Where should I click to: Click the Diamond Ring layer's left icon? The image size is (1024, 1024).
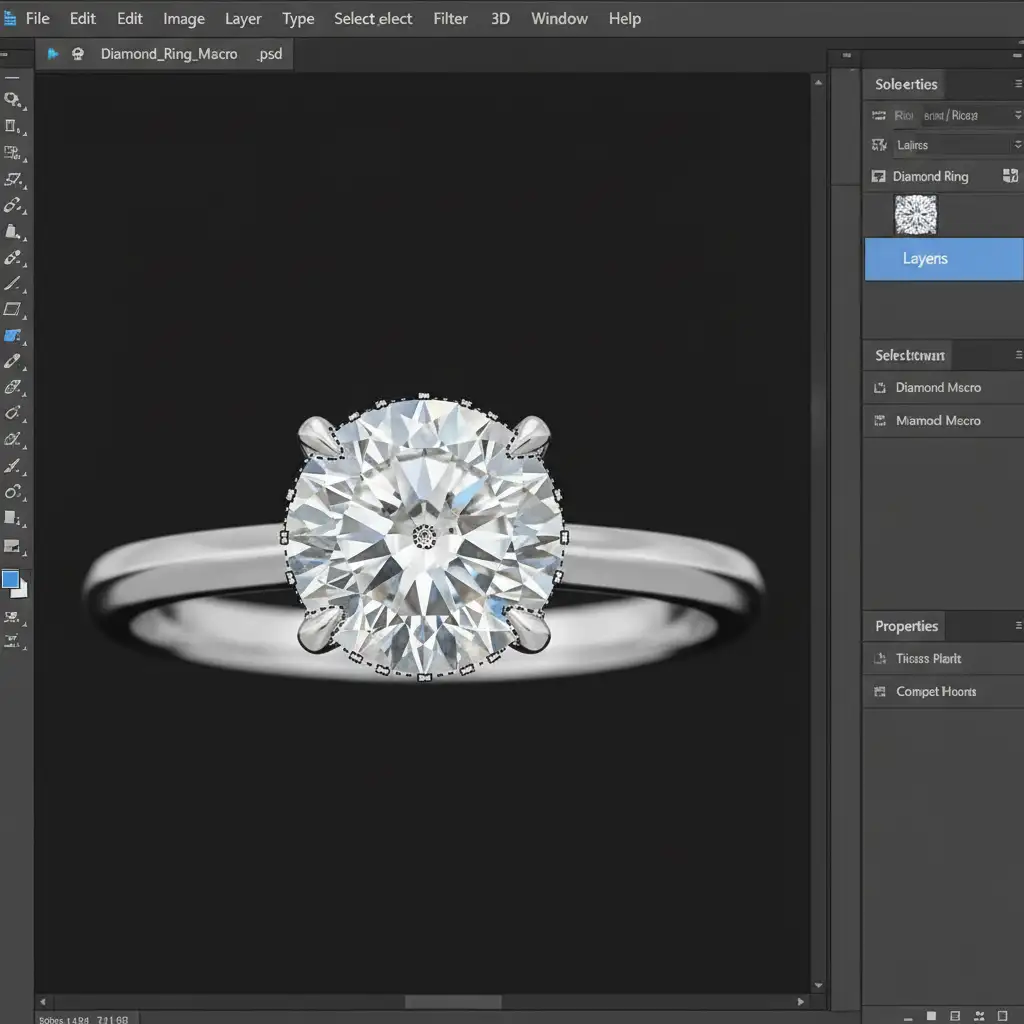tap(879, 177)
